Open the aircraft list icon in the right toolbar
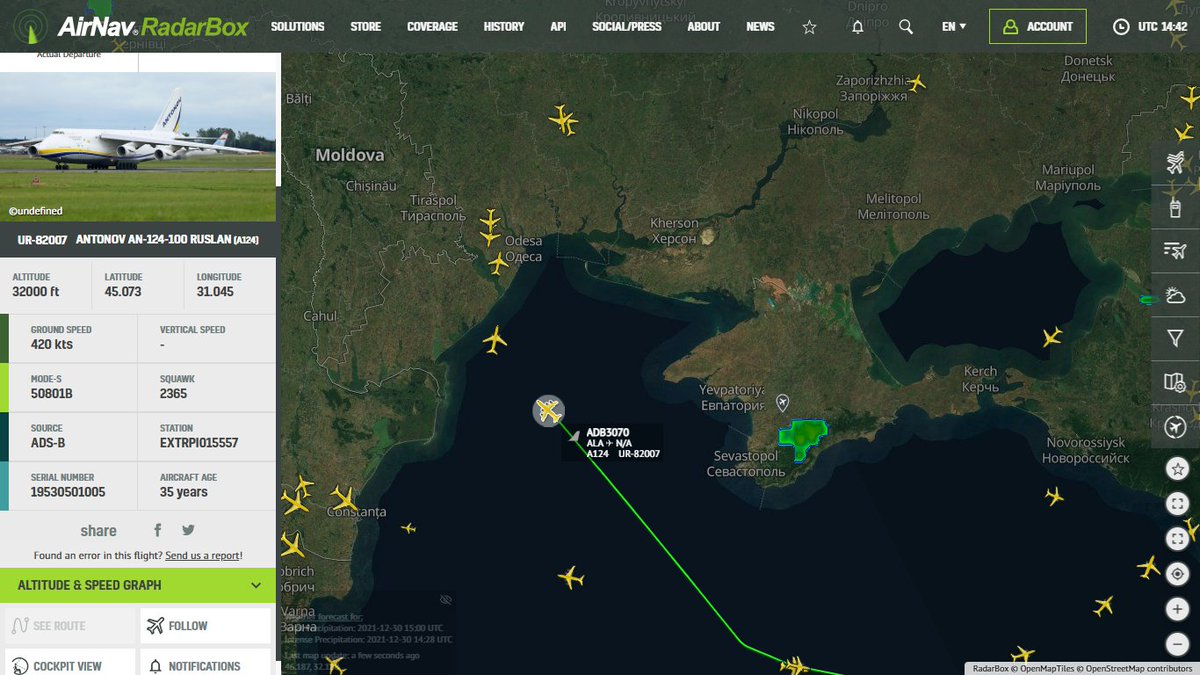 point(1175,162)
